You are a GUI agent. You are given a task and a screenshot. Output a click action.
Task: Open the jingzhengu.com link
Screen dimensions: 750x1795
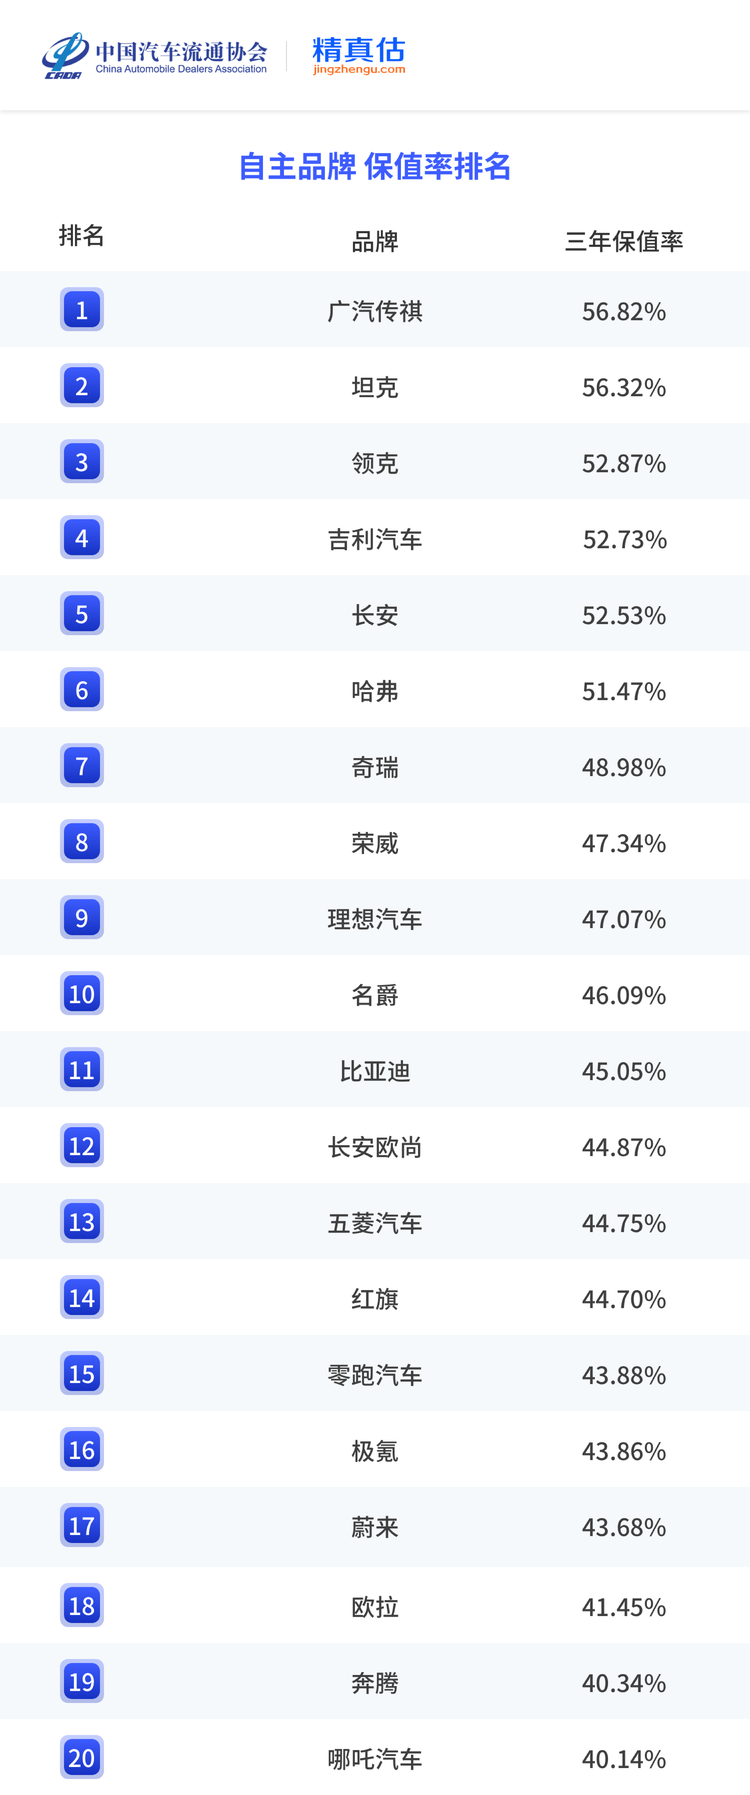tap(358, 70)
